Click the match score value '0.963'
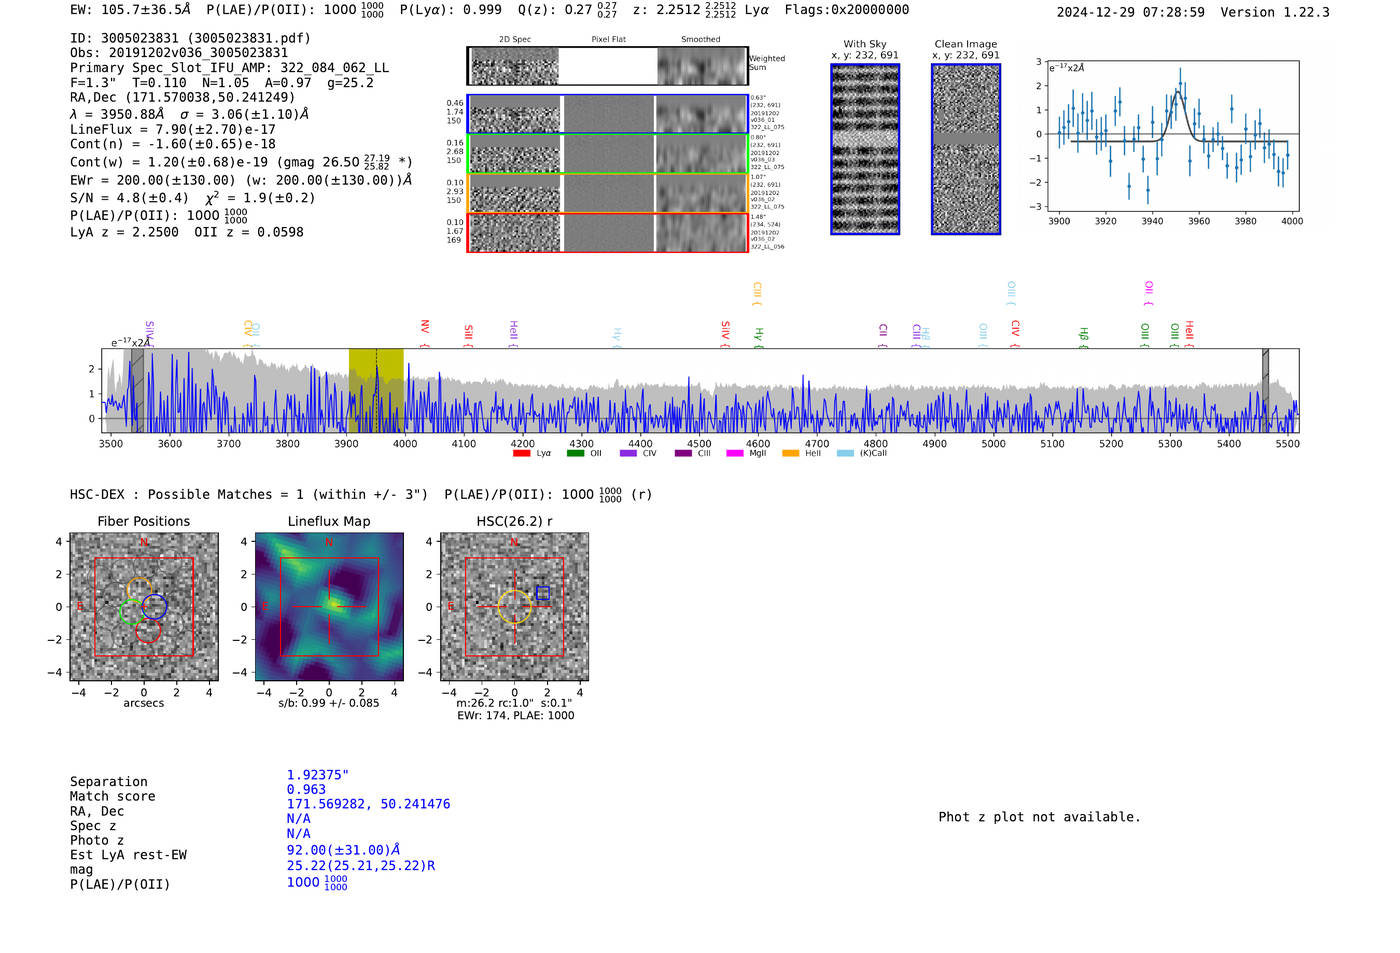 [306, 790]
